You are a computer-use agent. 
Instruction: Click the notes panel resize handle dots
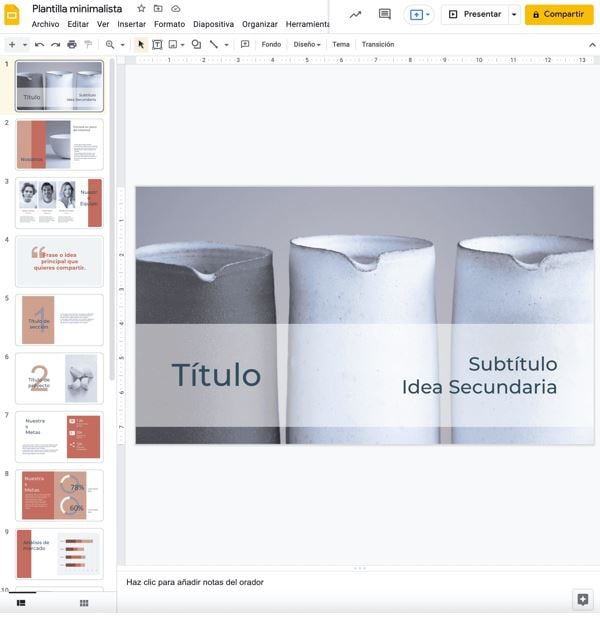(x=359, y=568)
